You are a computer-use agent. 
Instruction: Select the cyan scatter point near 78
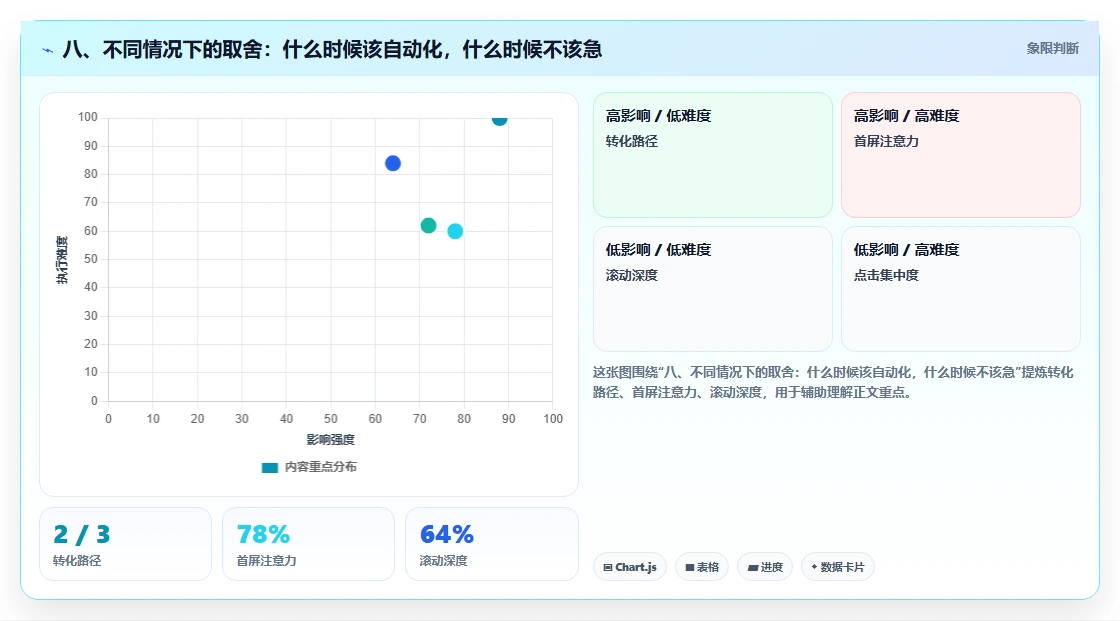tap(455, 232)
